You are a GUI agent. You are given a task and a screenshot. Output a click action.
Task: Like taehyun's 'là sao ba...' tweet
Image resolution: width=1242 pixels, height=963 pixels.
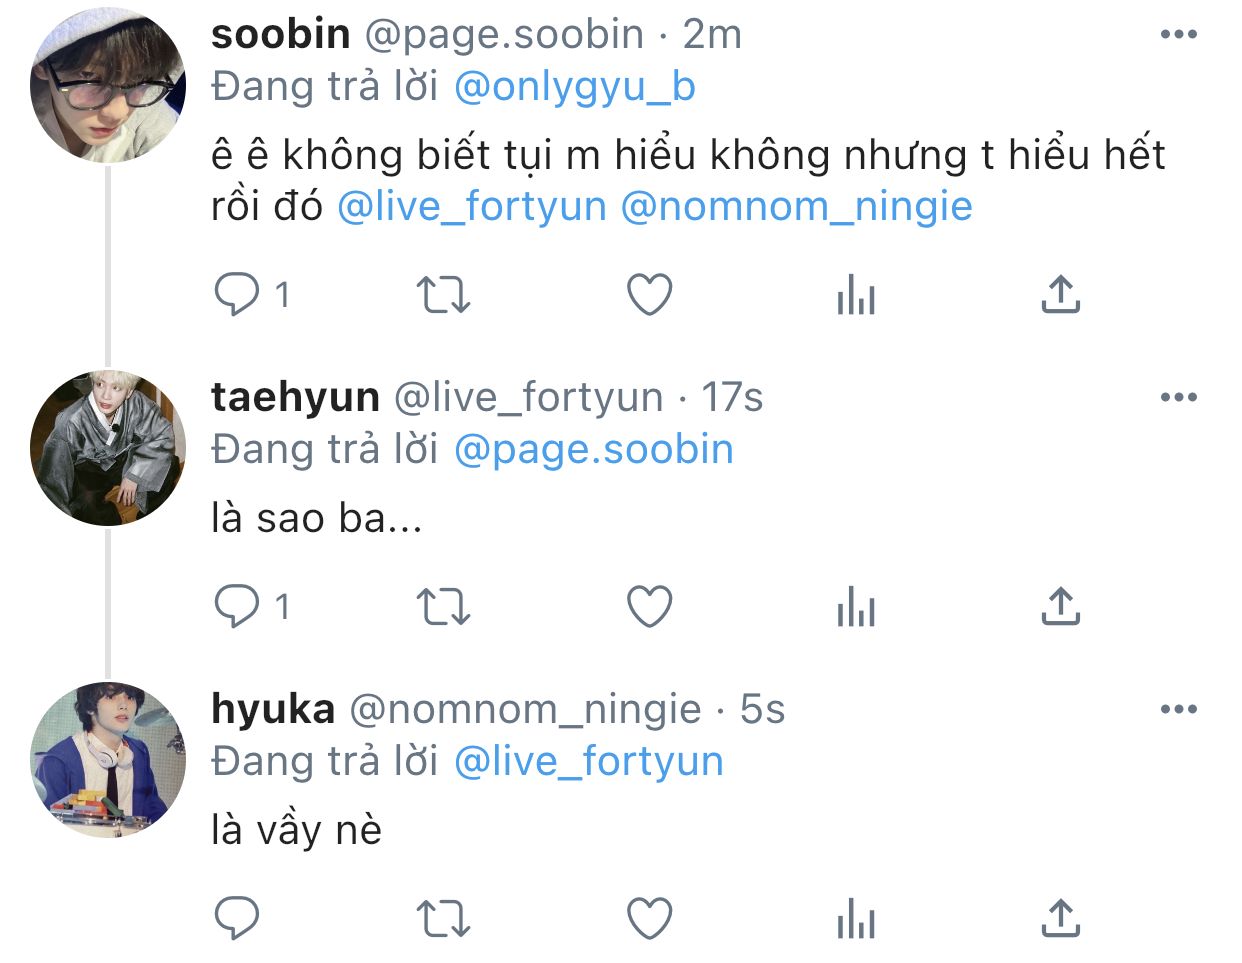(650, 607)
